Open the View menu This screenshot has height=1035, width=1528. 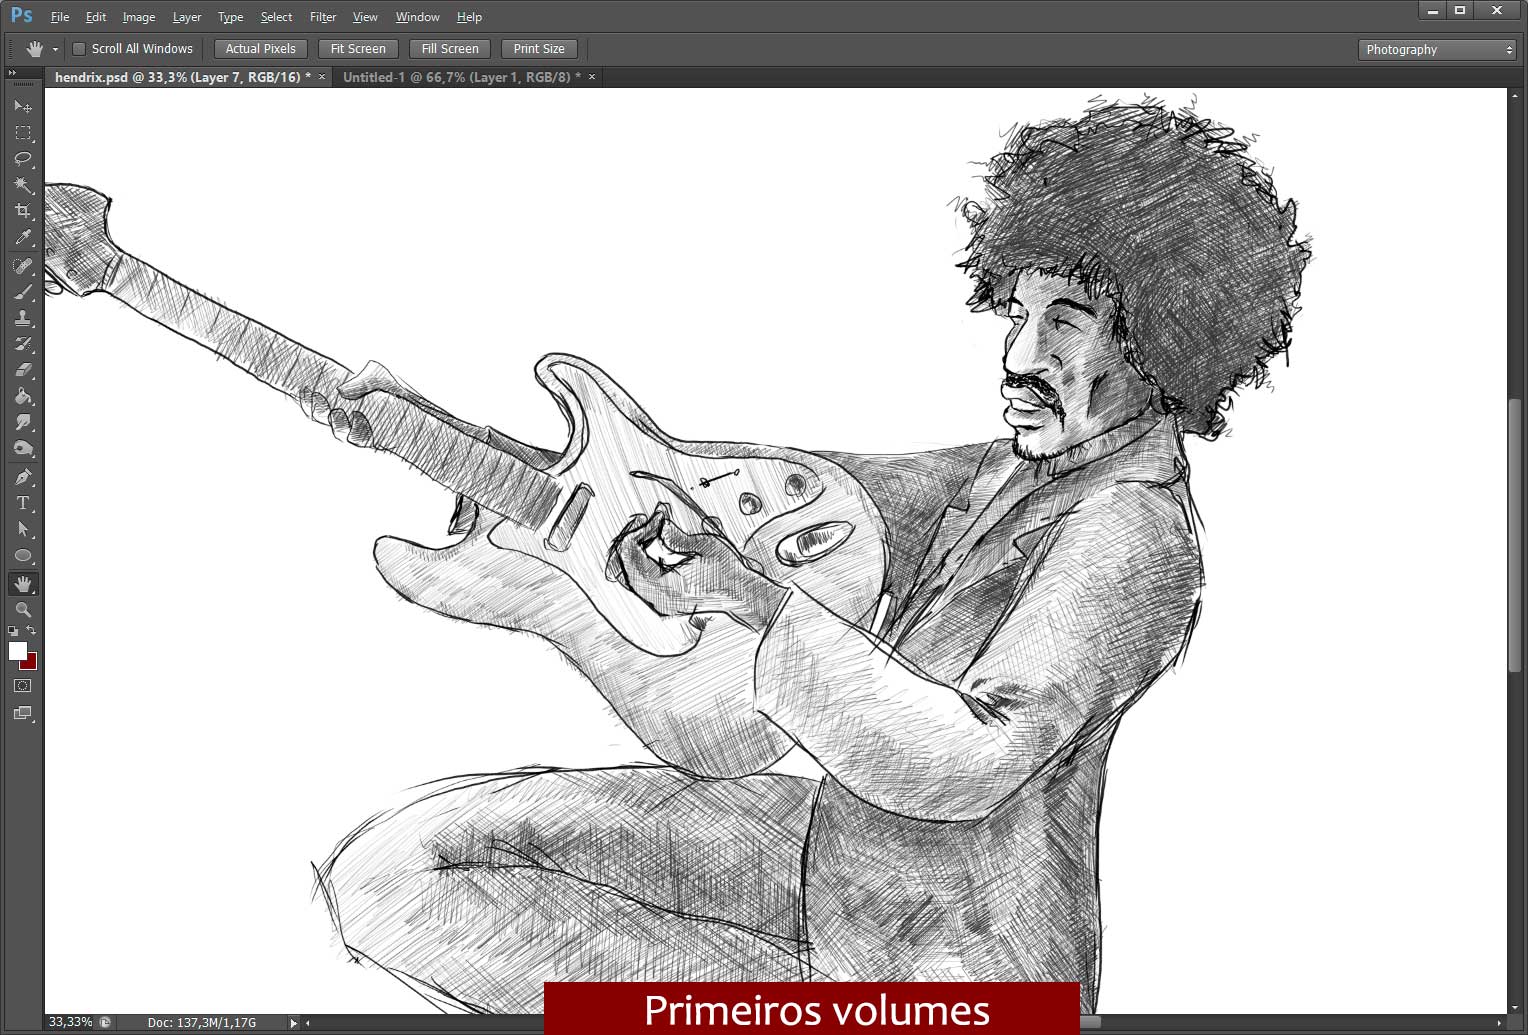[x=365, y=17]
